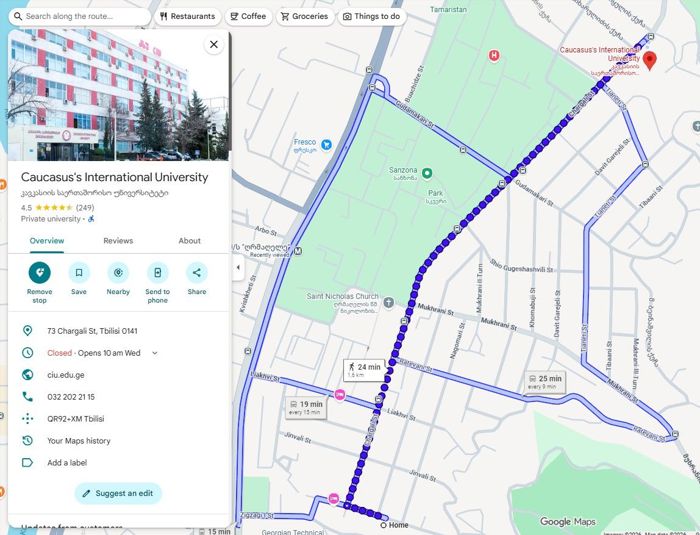Switch to the Reviews tab
Viewport: 700px width, 535px height.
tap(118, 241)
